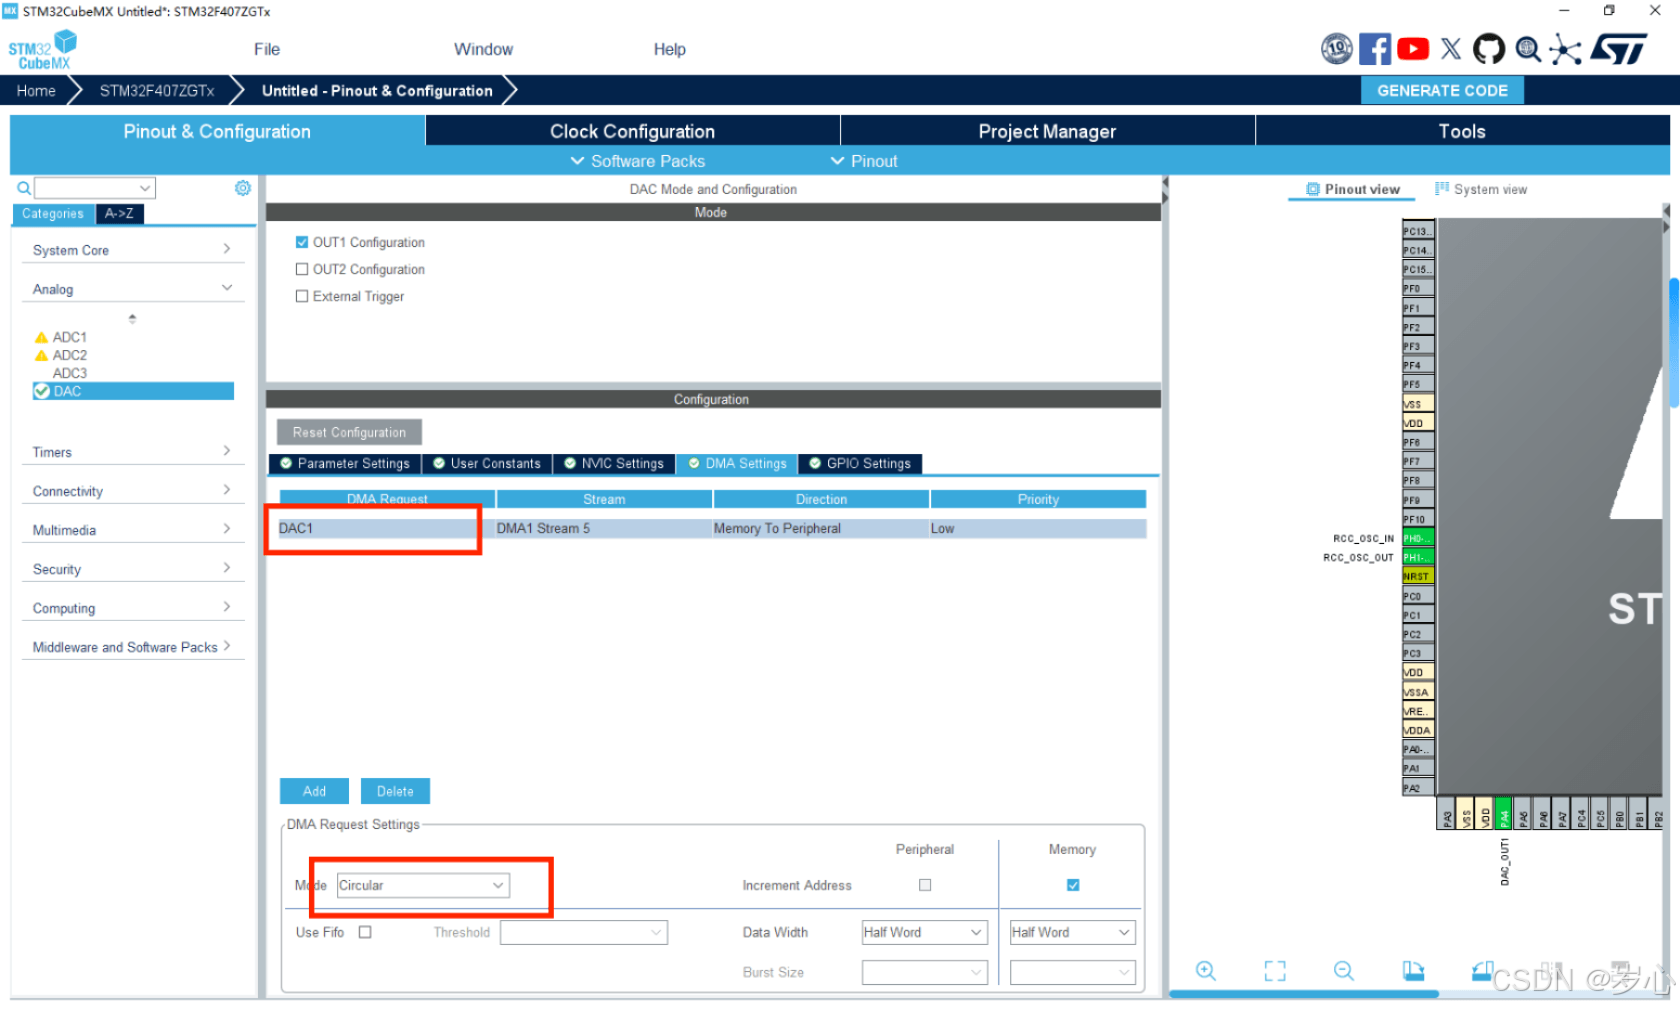This screenshot has width=1680, height=1010.
Task: Click the STM32CubeMX logo
Action: click(x=42, y=50)
